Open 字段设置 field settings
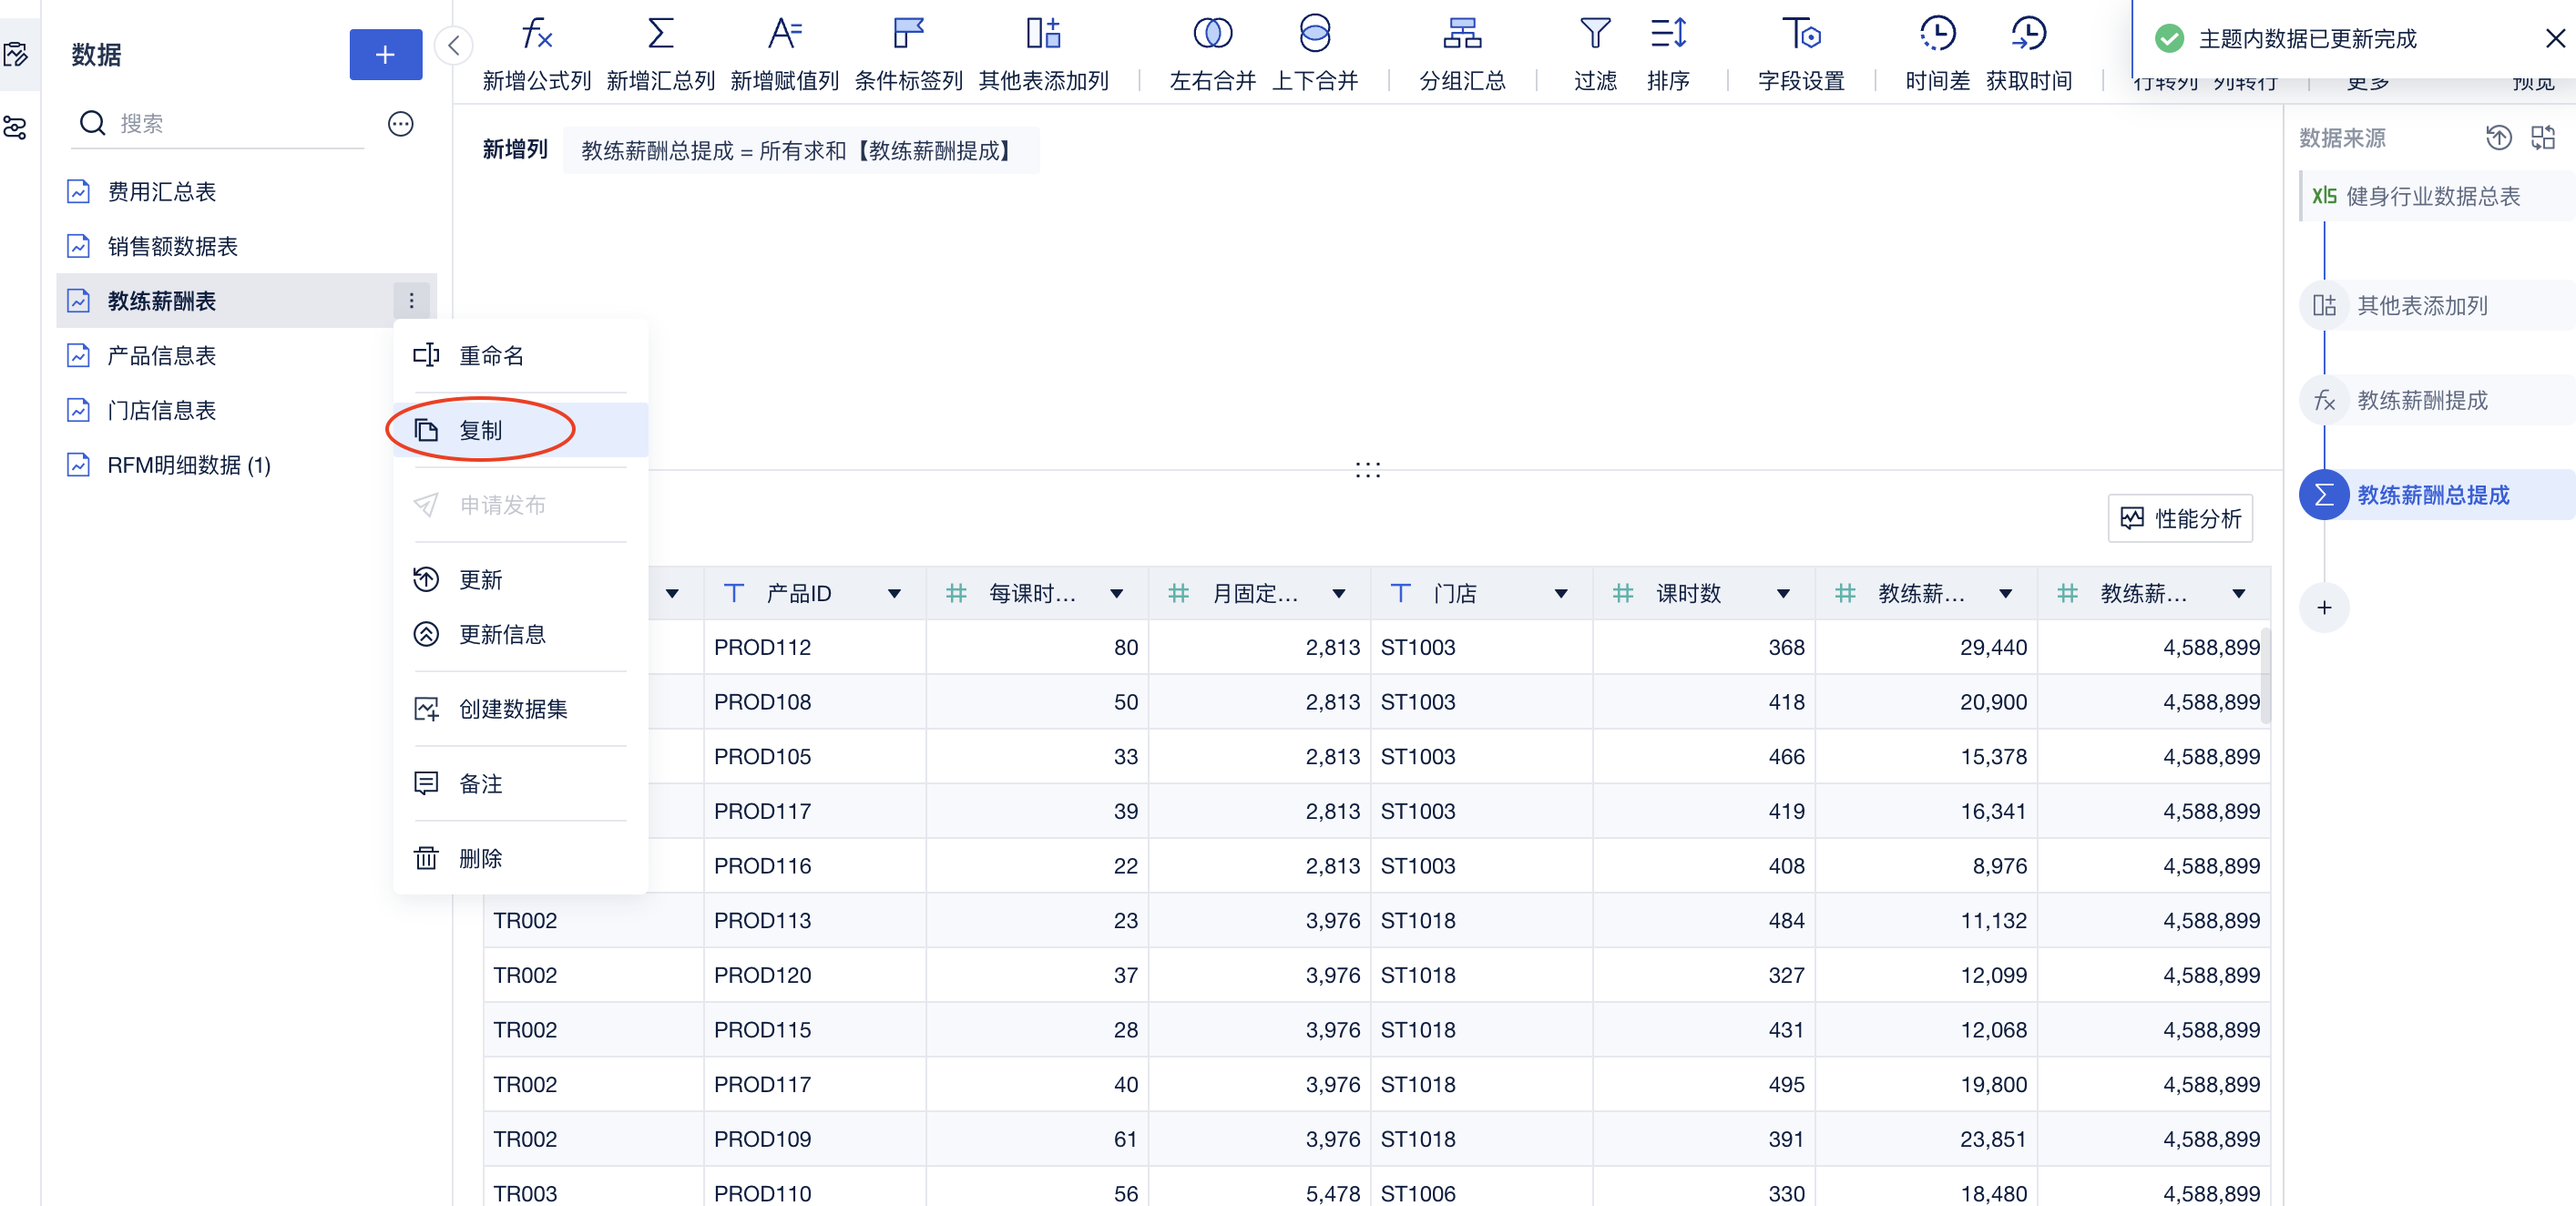 pos(1800,35)
